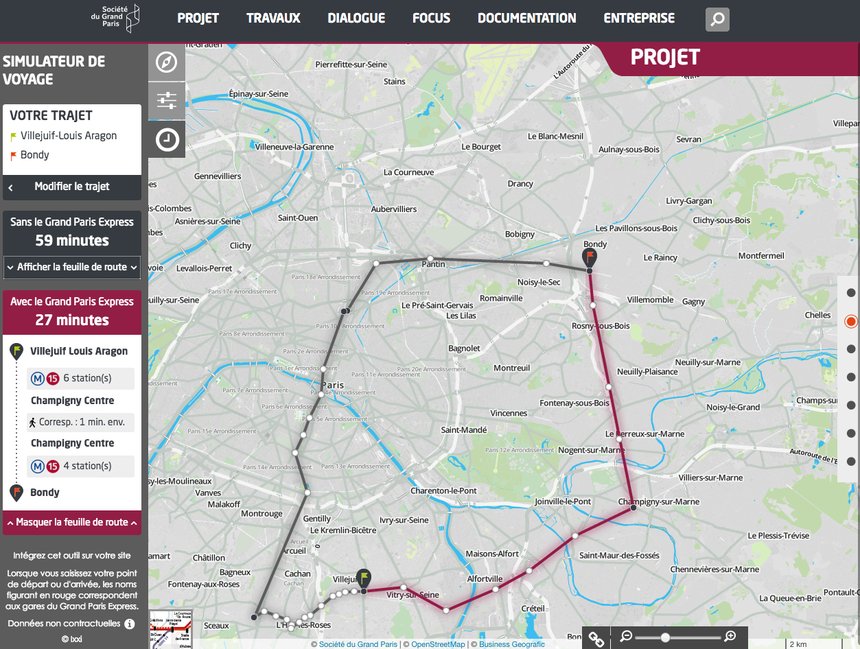Image resolution: width=860 pixels, height=649 pixels.
Task: Select the orange active page-dot indicator
Action: pos(851,321)
